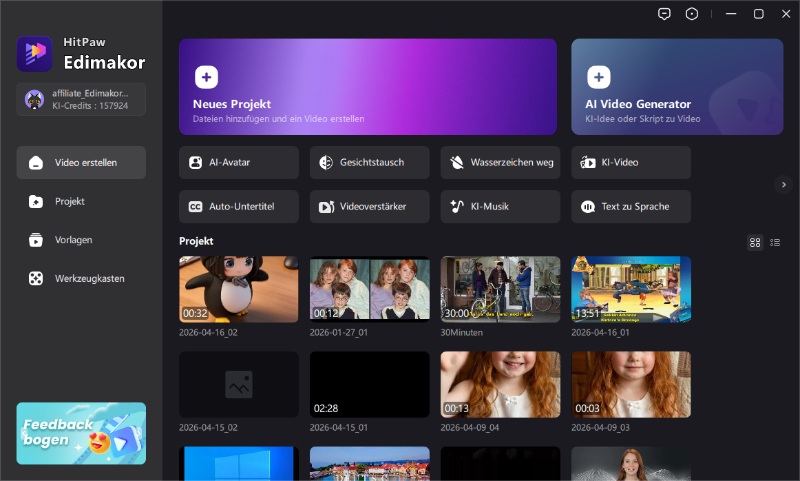Open project thumbnail 2026-04-09_03
Image resolution: width=800 pixels, height=481 pixels.
point(631,385)
